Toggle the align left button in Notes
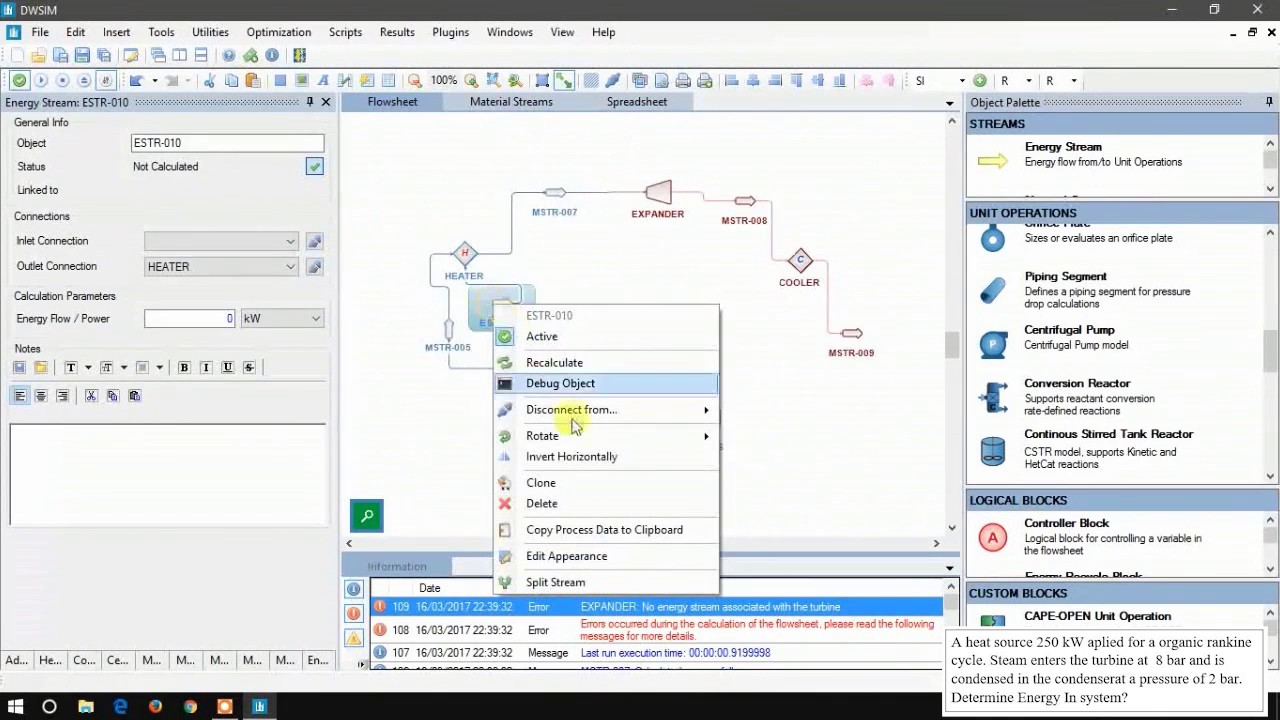Screen dimensions: 1280x720 [19, 396]
